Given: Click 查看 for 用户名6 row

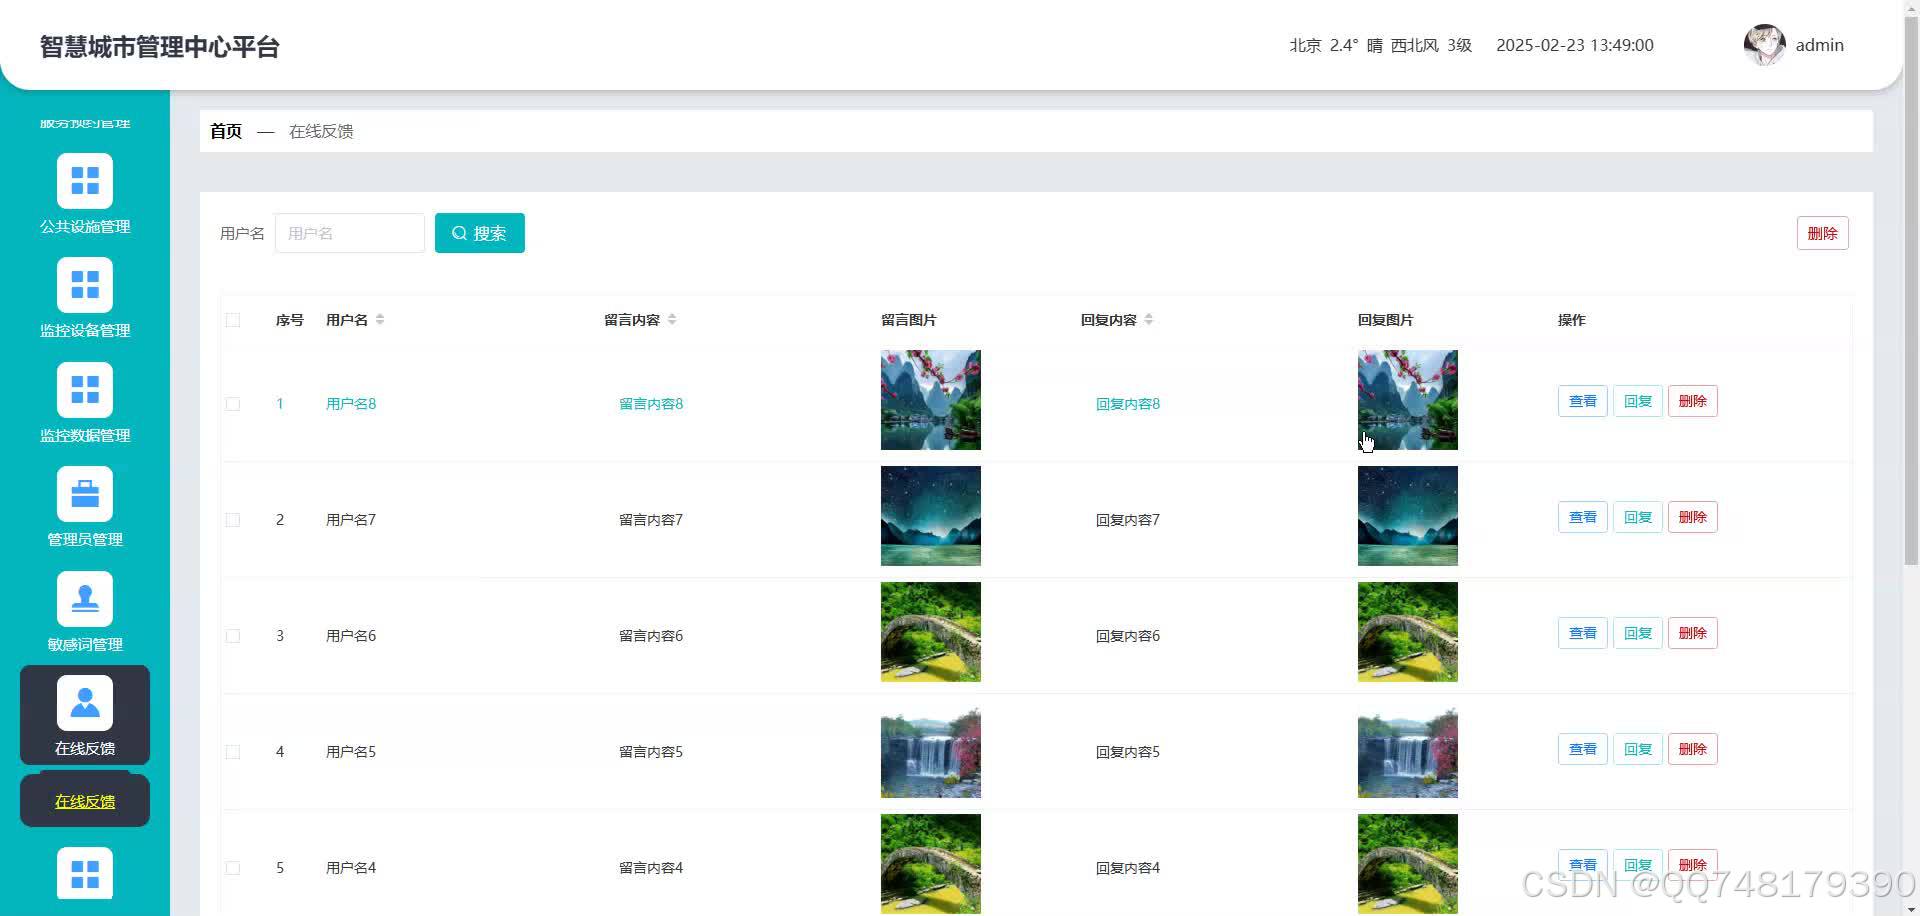Looking at the screenshot, I should click(1583, 633).
